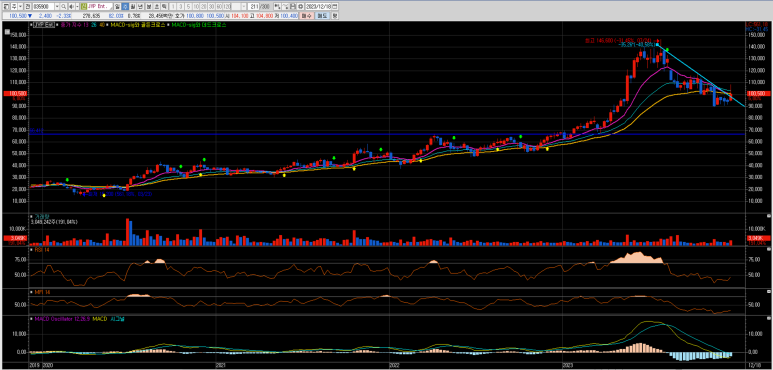Select daily 일 period button
773x370 pixels.
tap(117, 6)
